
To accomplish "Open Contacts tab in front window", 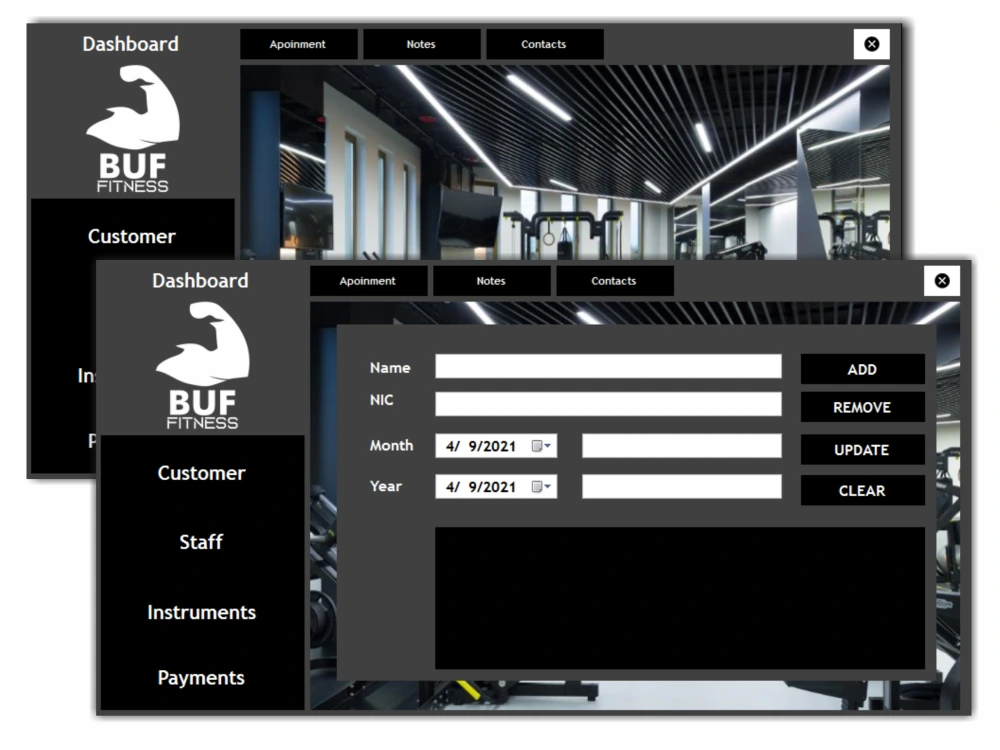I will 614,281.
